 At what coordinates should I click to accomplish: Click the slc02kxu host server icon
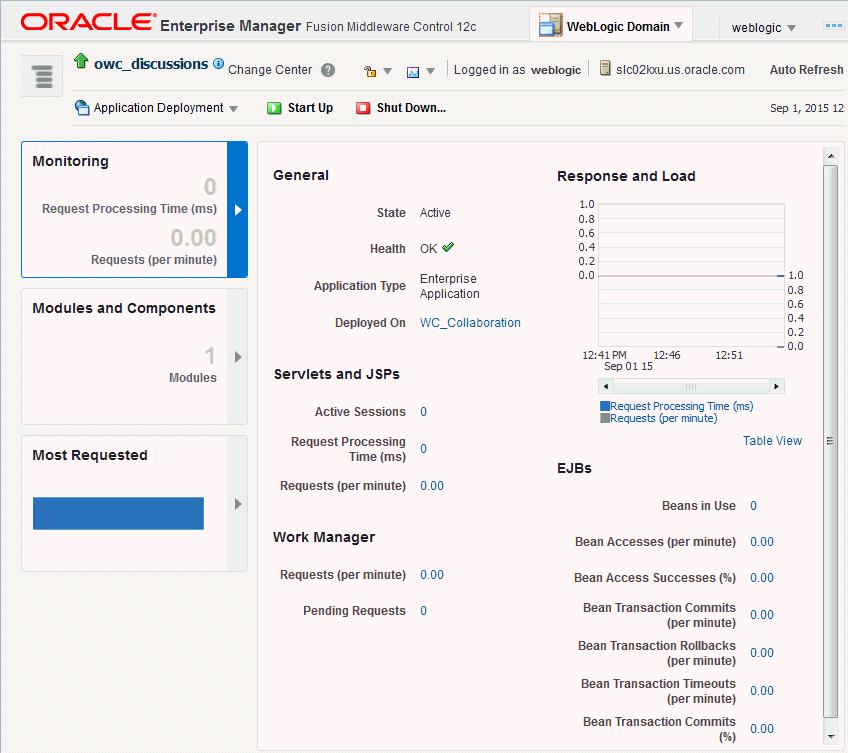pyautogui.click(x=605, y=69)
